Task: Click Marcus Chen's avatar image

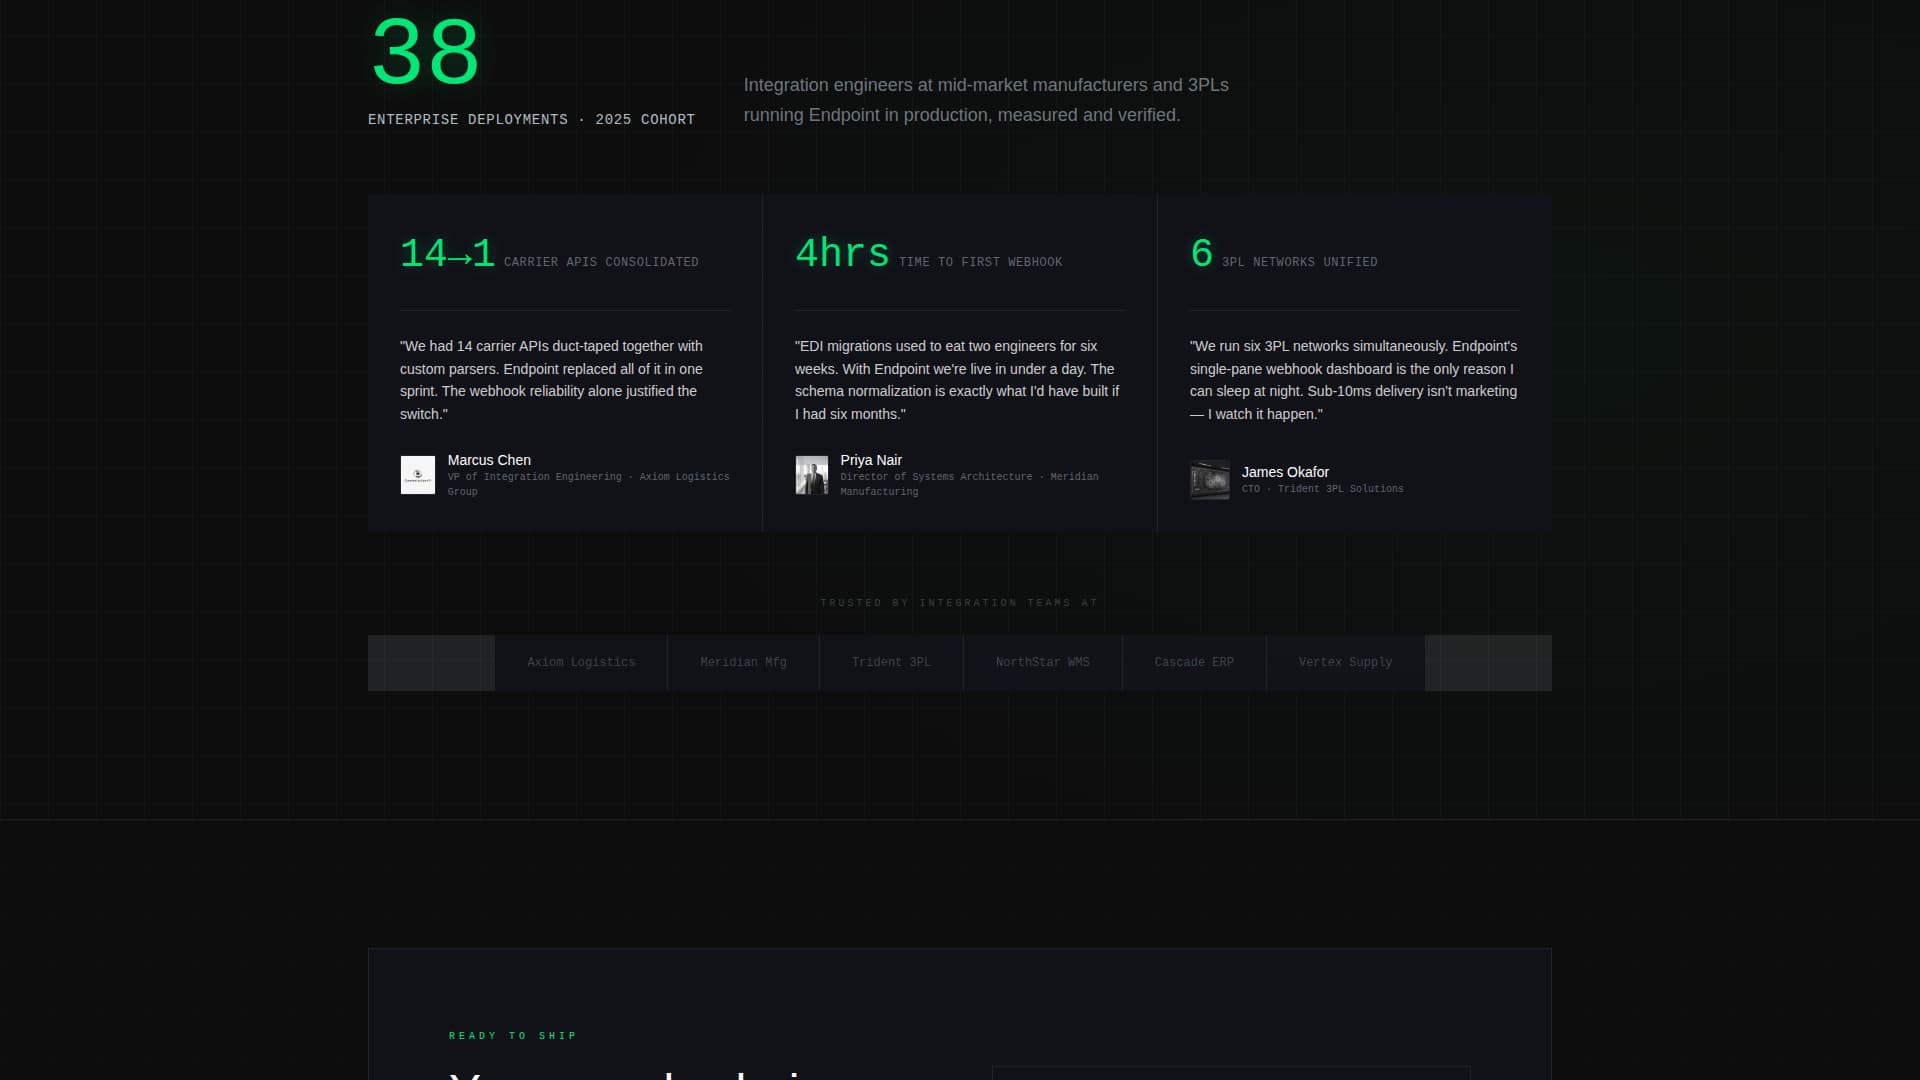Action: pyautogui.click(x=417, y=475)
